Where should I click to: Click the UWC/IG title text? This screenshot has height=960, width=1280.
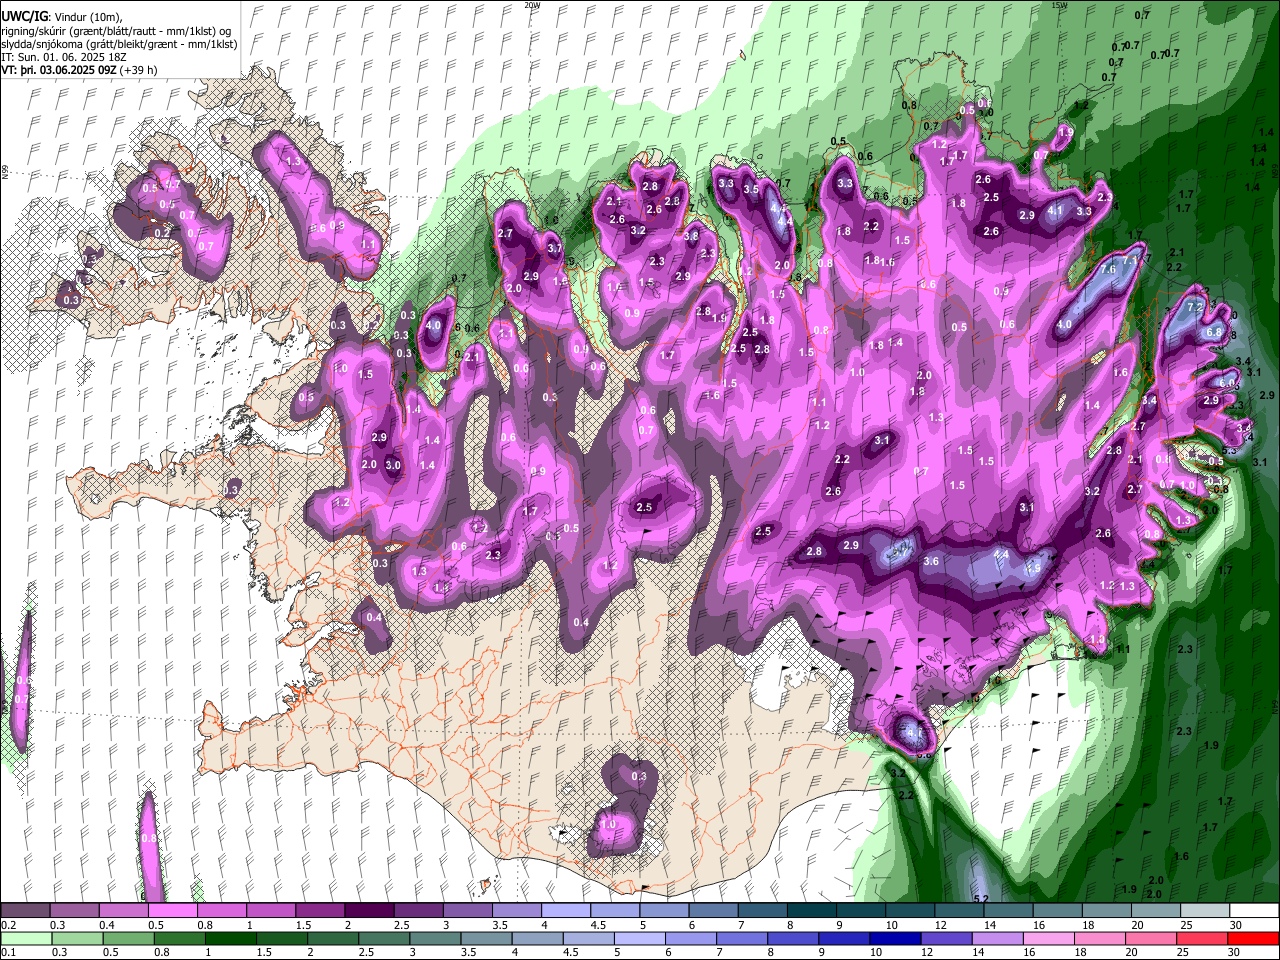click(23, 16)
